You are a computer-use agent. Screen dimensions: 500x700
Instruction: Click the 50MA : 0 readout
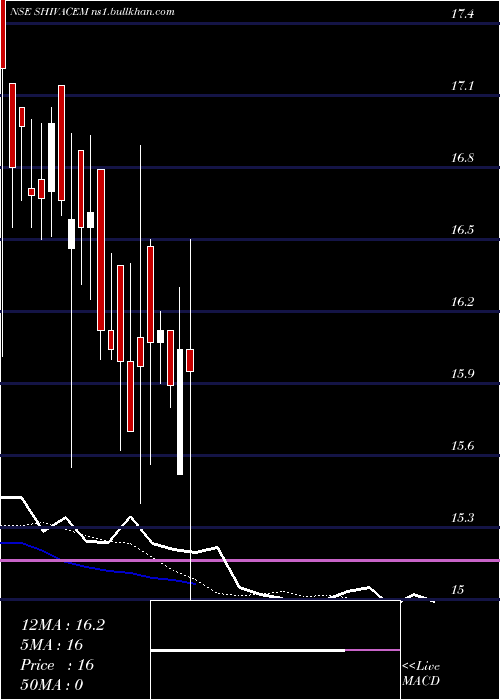[x=52, y=685]
